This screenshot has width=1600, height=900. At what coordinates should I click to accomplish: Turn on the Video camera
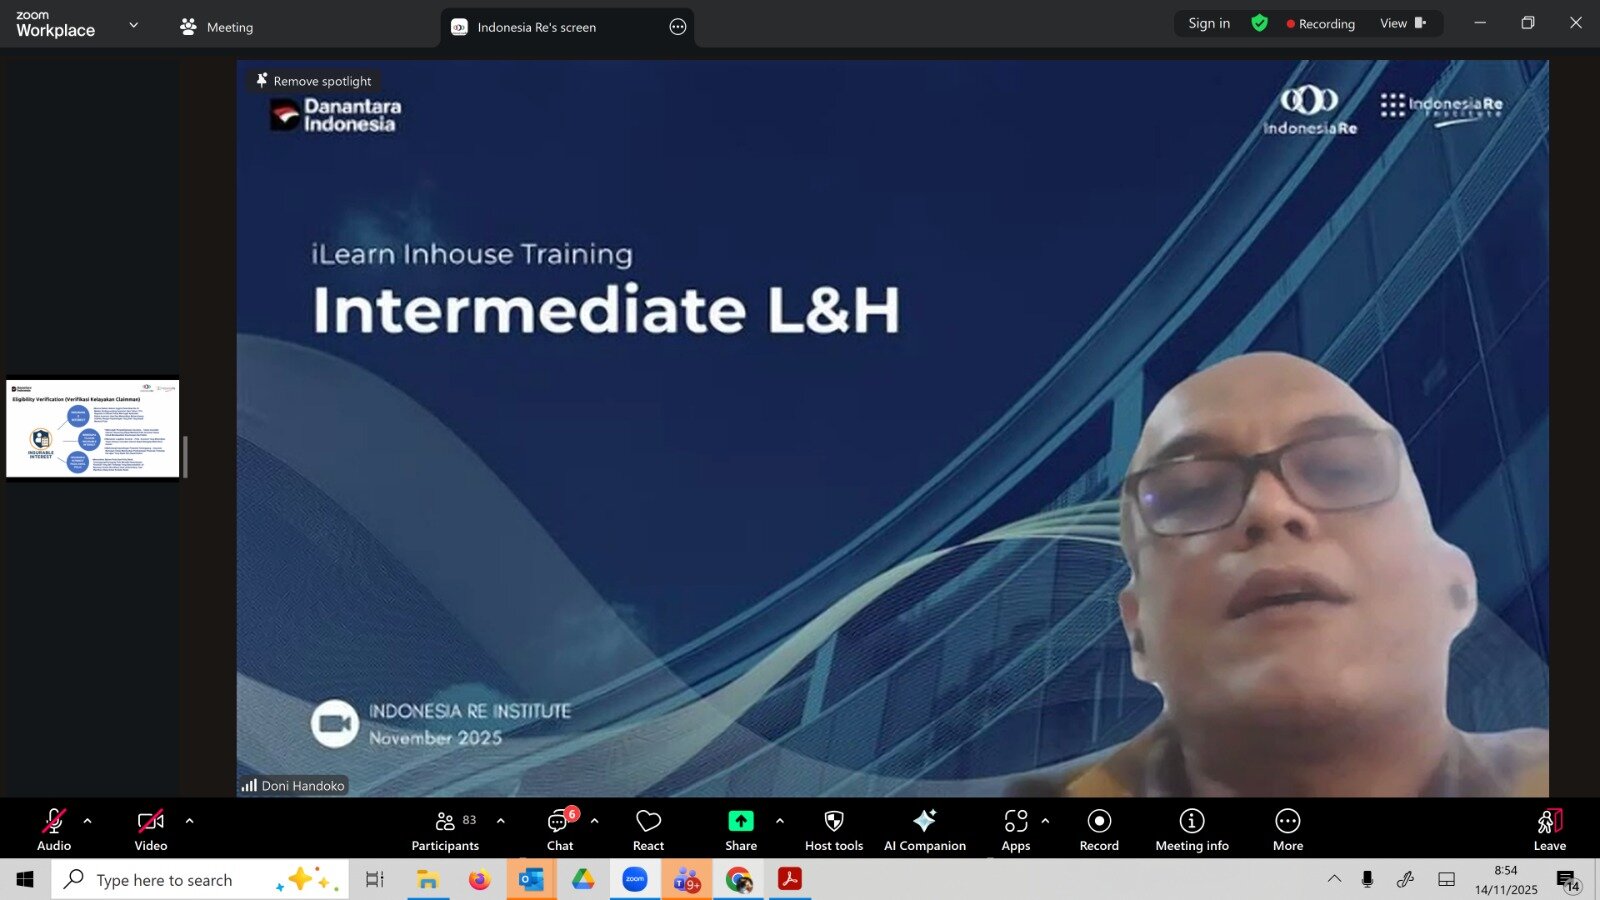[151, 829]
